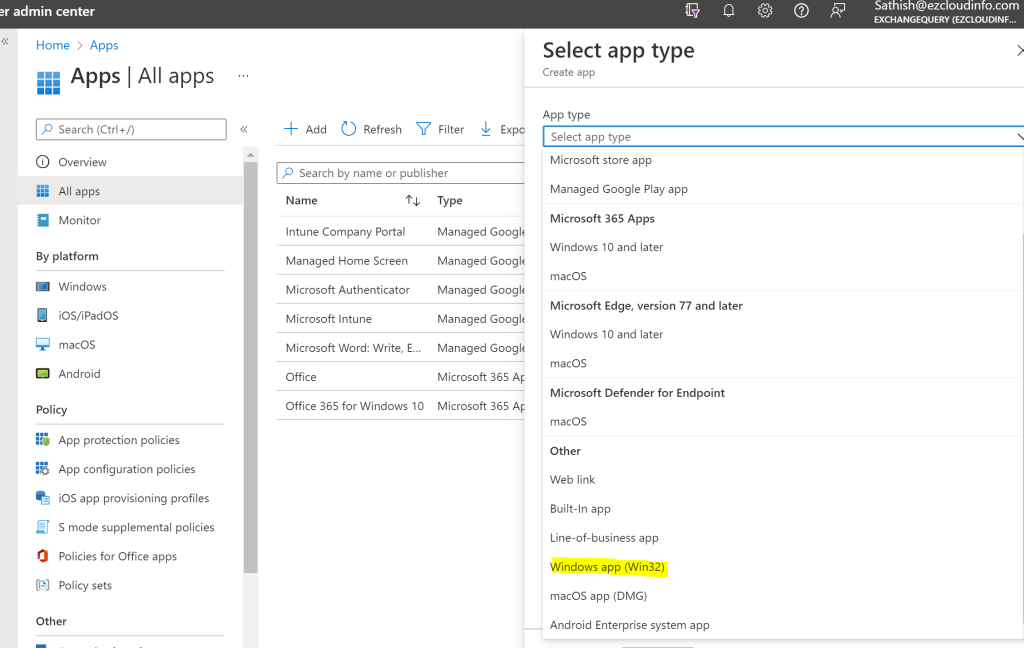
Task: Click the notifications bell icon
Action: click(729, 11)
